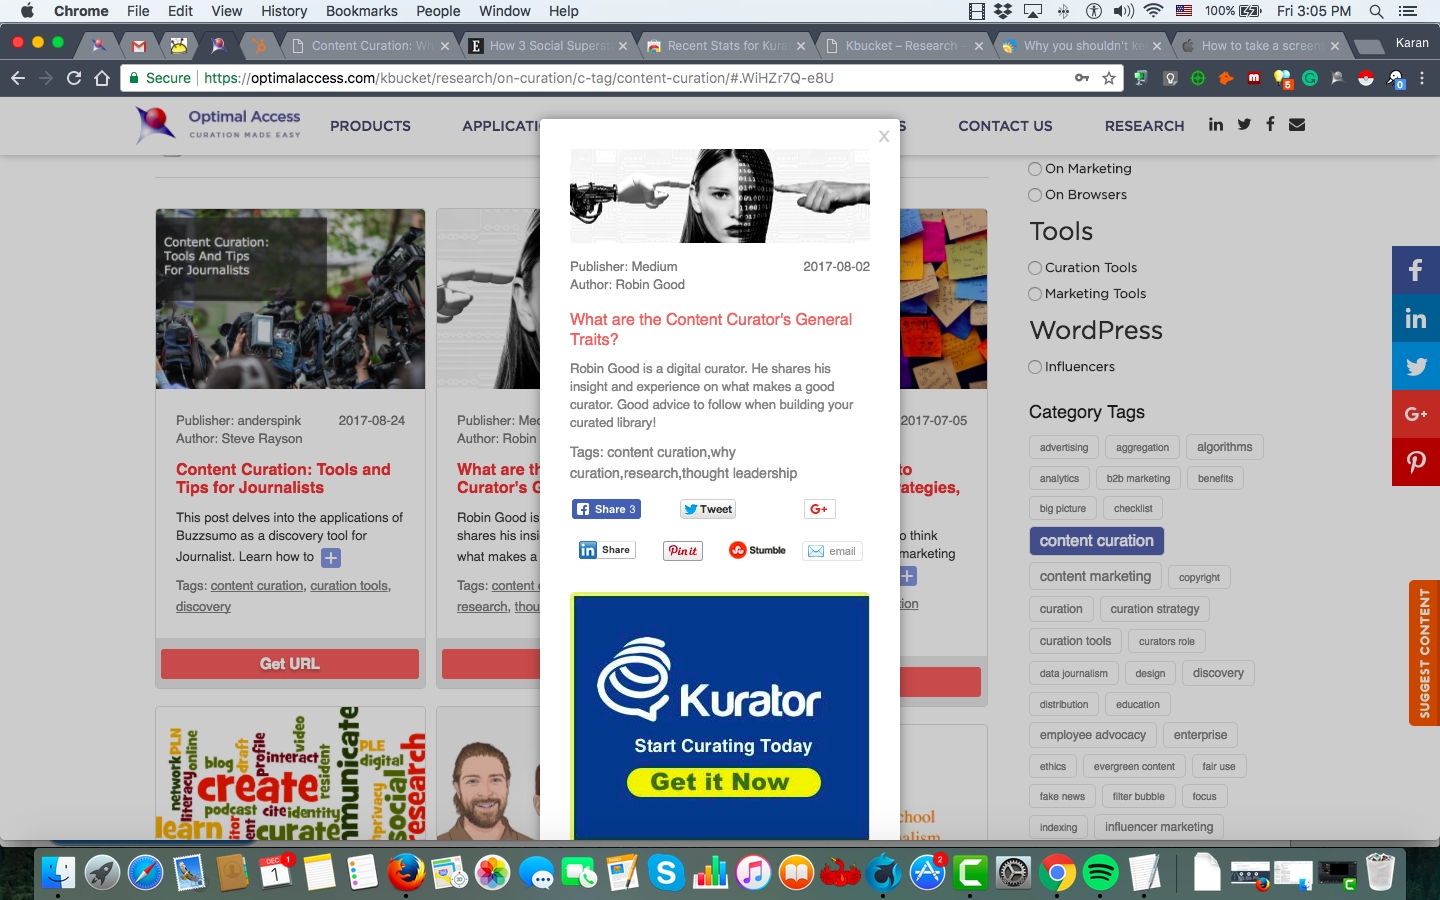Launch Firefox from the dock
1440x900 pixels.
[x=406, y=873]
